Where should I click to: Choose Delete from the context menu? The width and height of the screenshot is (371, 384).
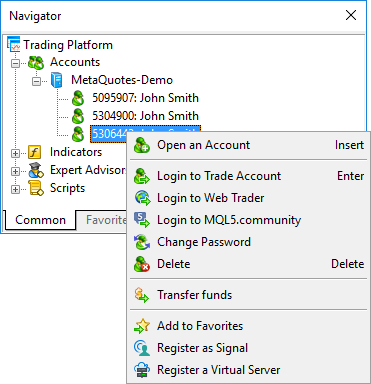(249, 264)
